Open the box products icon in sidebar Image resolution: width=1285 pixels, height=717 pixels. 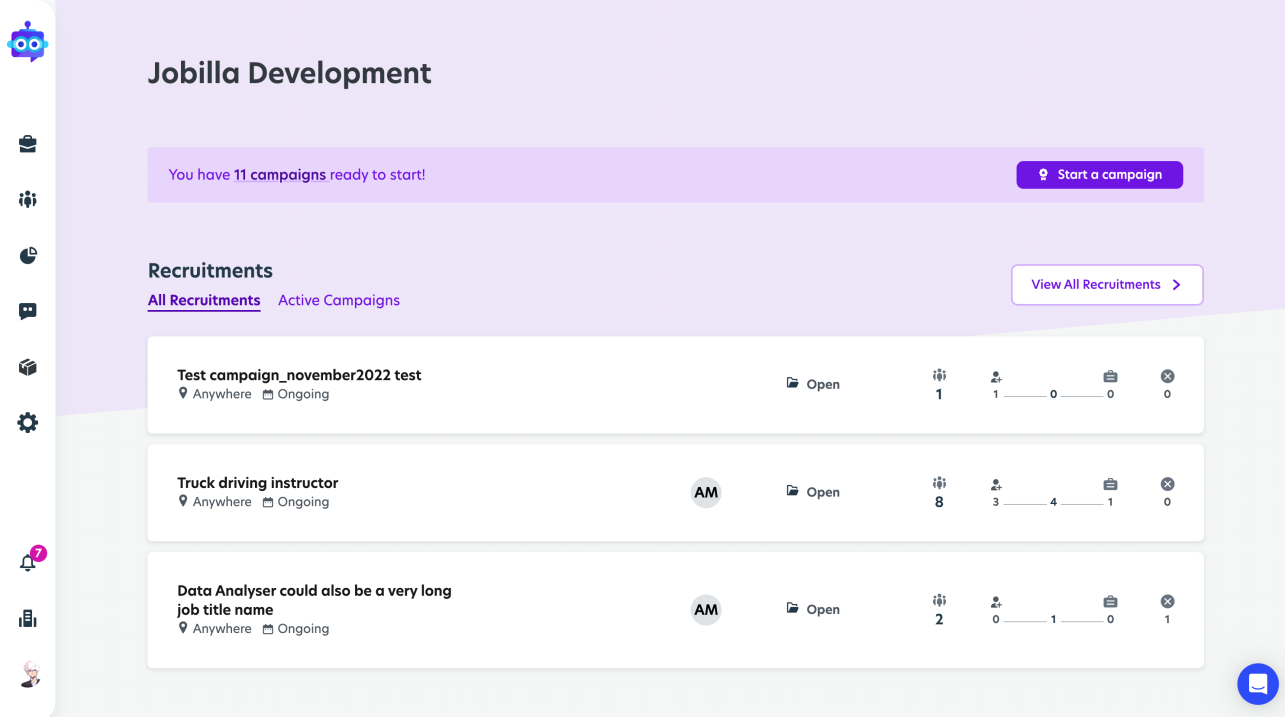[28, 367]
